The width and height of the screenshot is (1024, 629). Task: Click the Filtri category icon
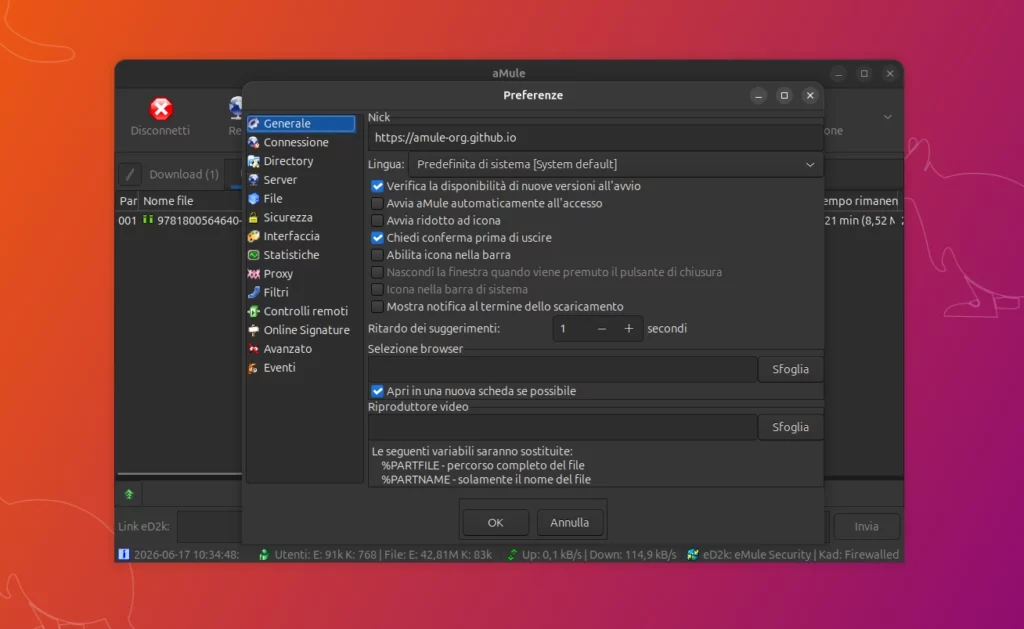(x=253, y=293)
